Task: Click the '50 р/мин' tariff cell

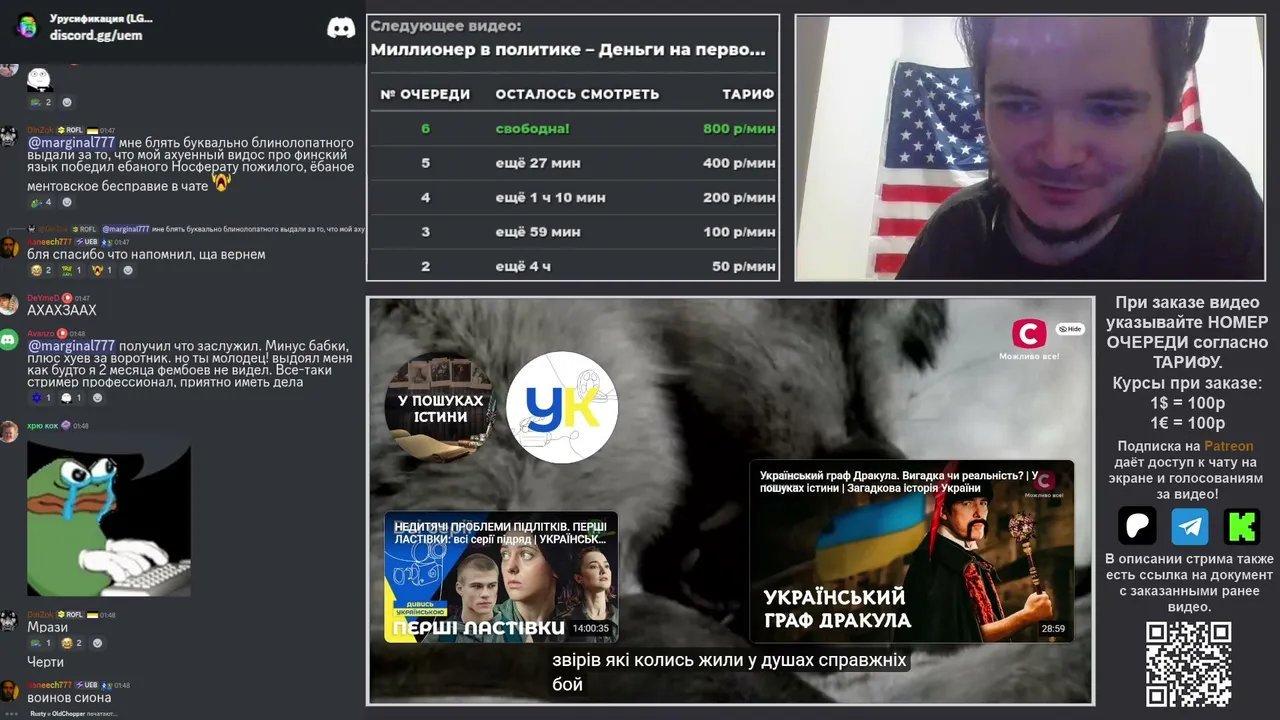Action: pyautogui.click(x=744, y=267)
